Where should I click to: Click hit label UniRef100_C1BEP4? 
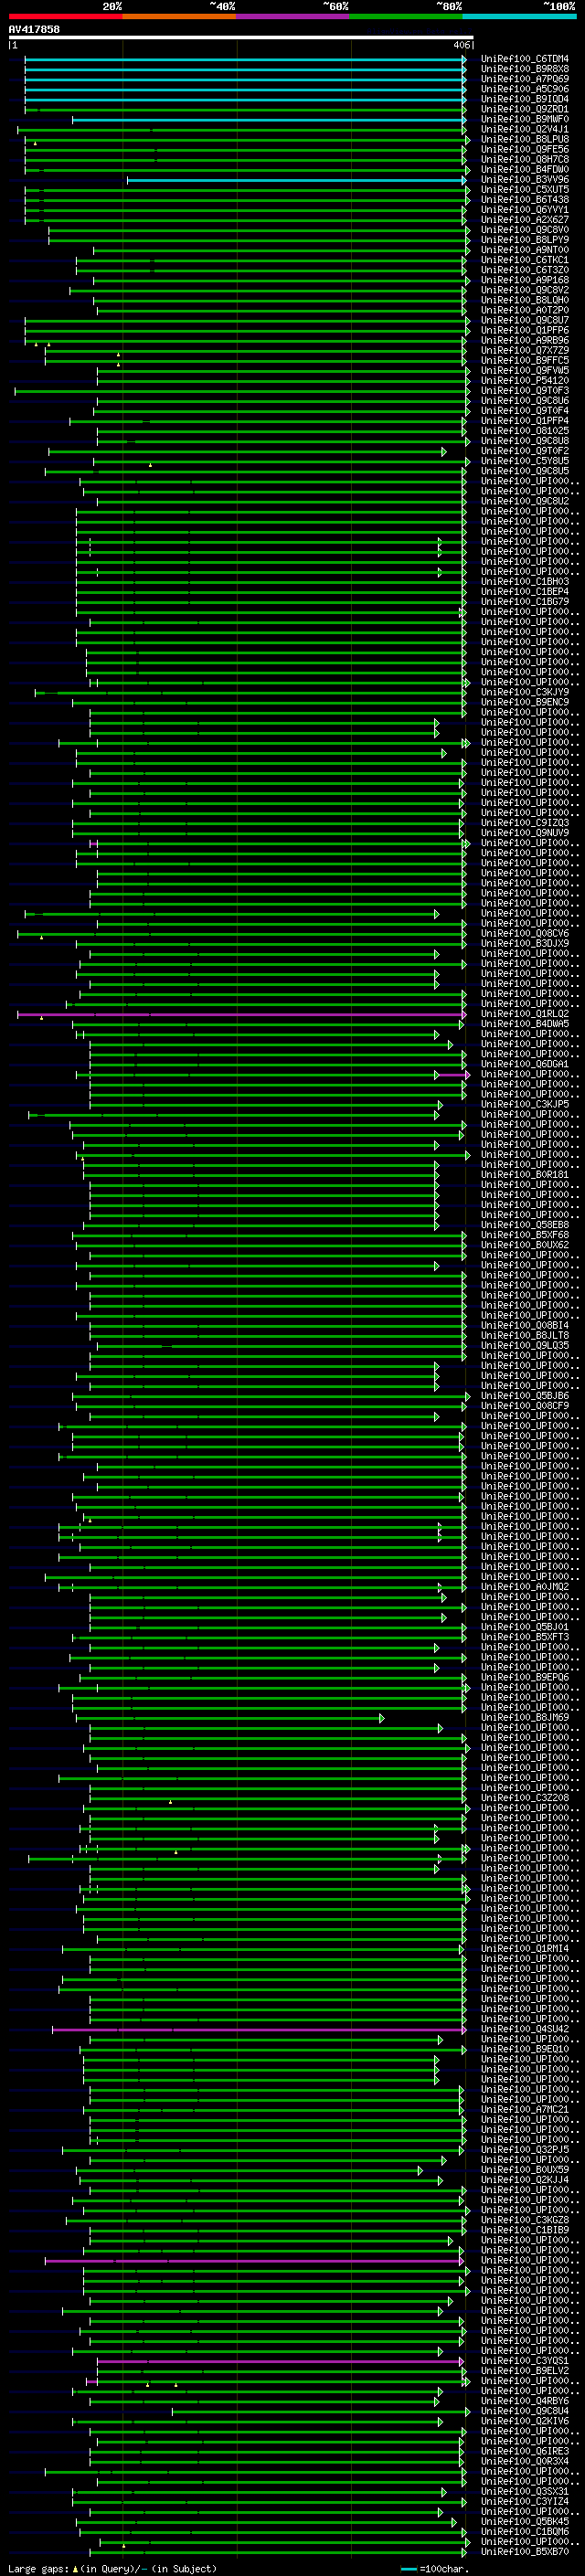tap(524, 592)
